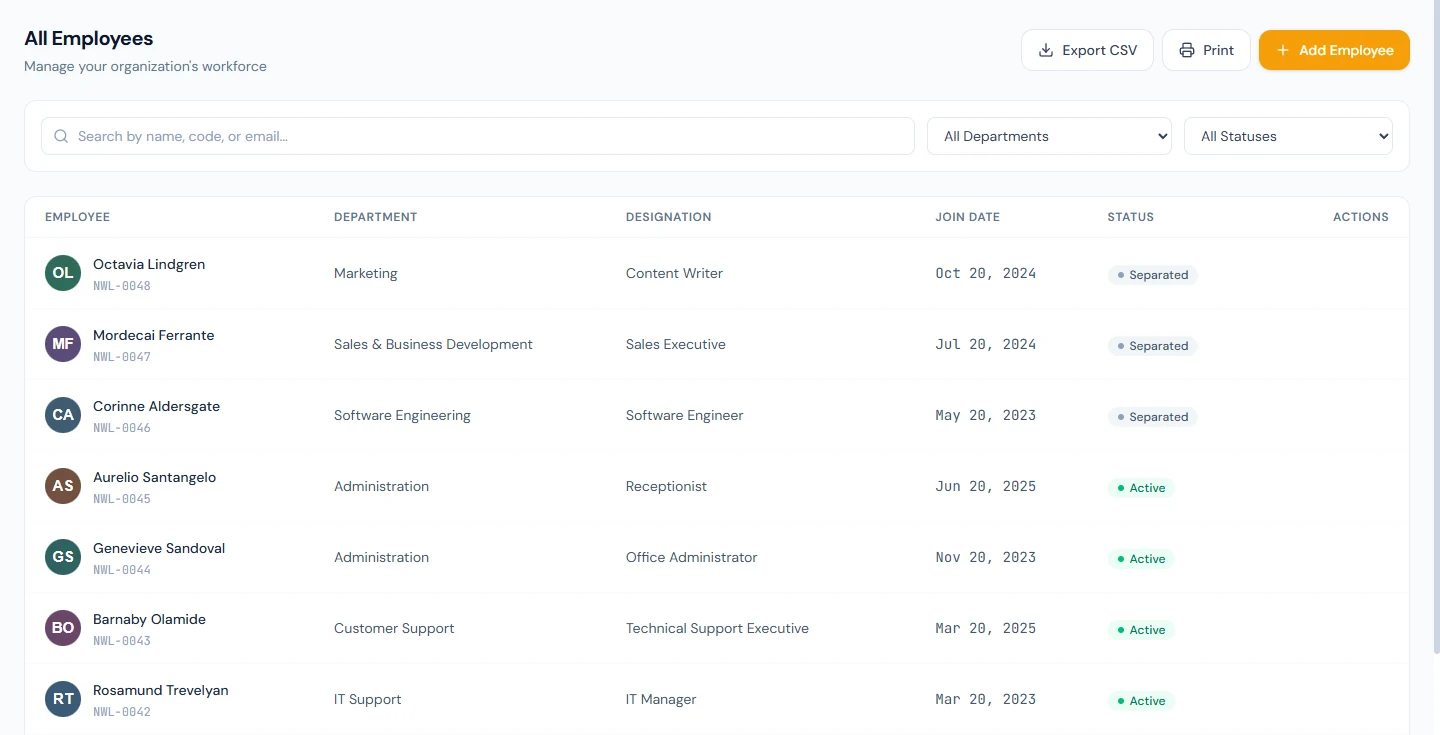Click the AS avatar for Aurelio Santangelo

[x=63, y=486]
